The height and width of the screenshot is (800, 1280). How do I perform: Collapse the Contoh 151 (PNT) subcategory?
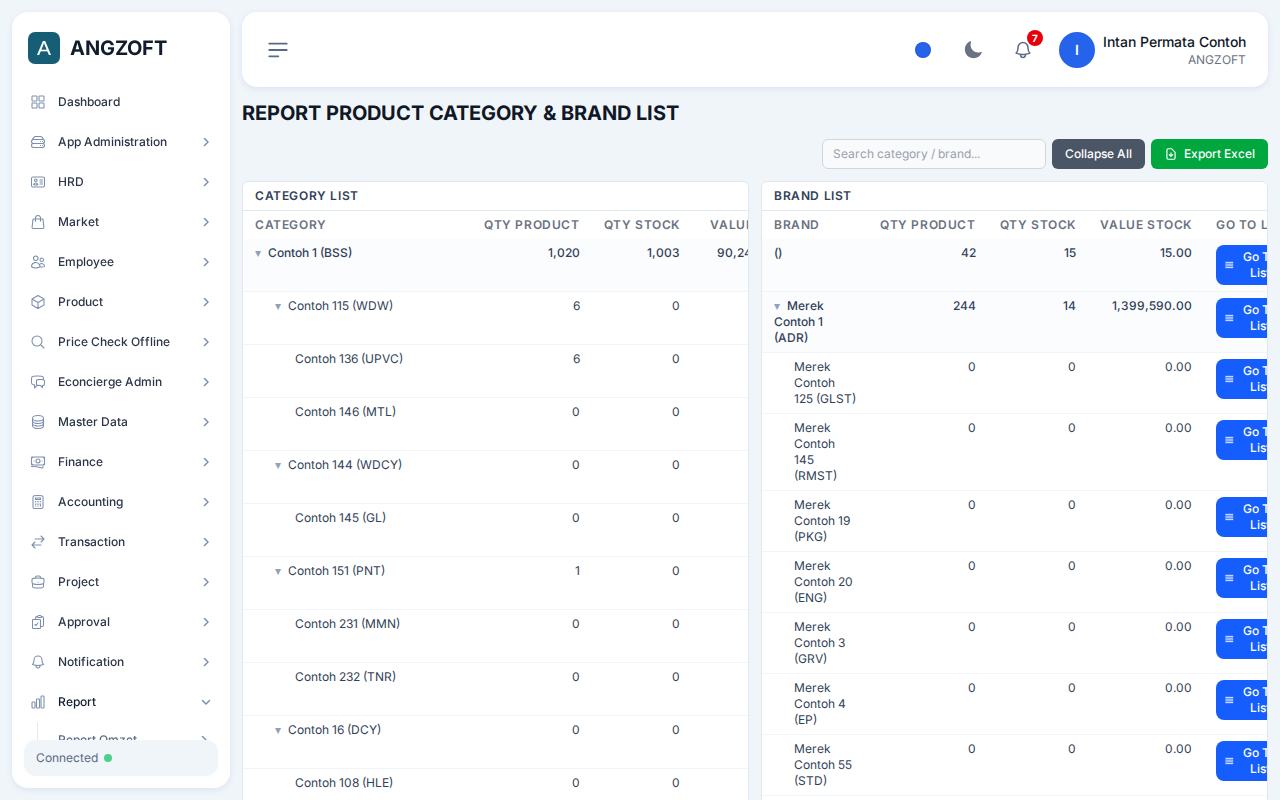278,572
